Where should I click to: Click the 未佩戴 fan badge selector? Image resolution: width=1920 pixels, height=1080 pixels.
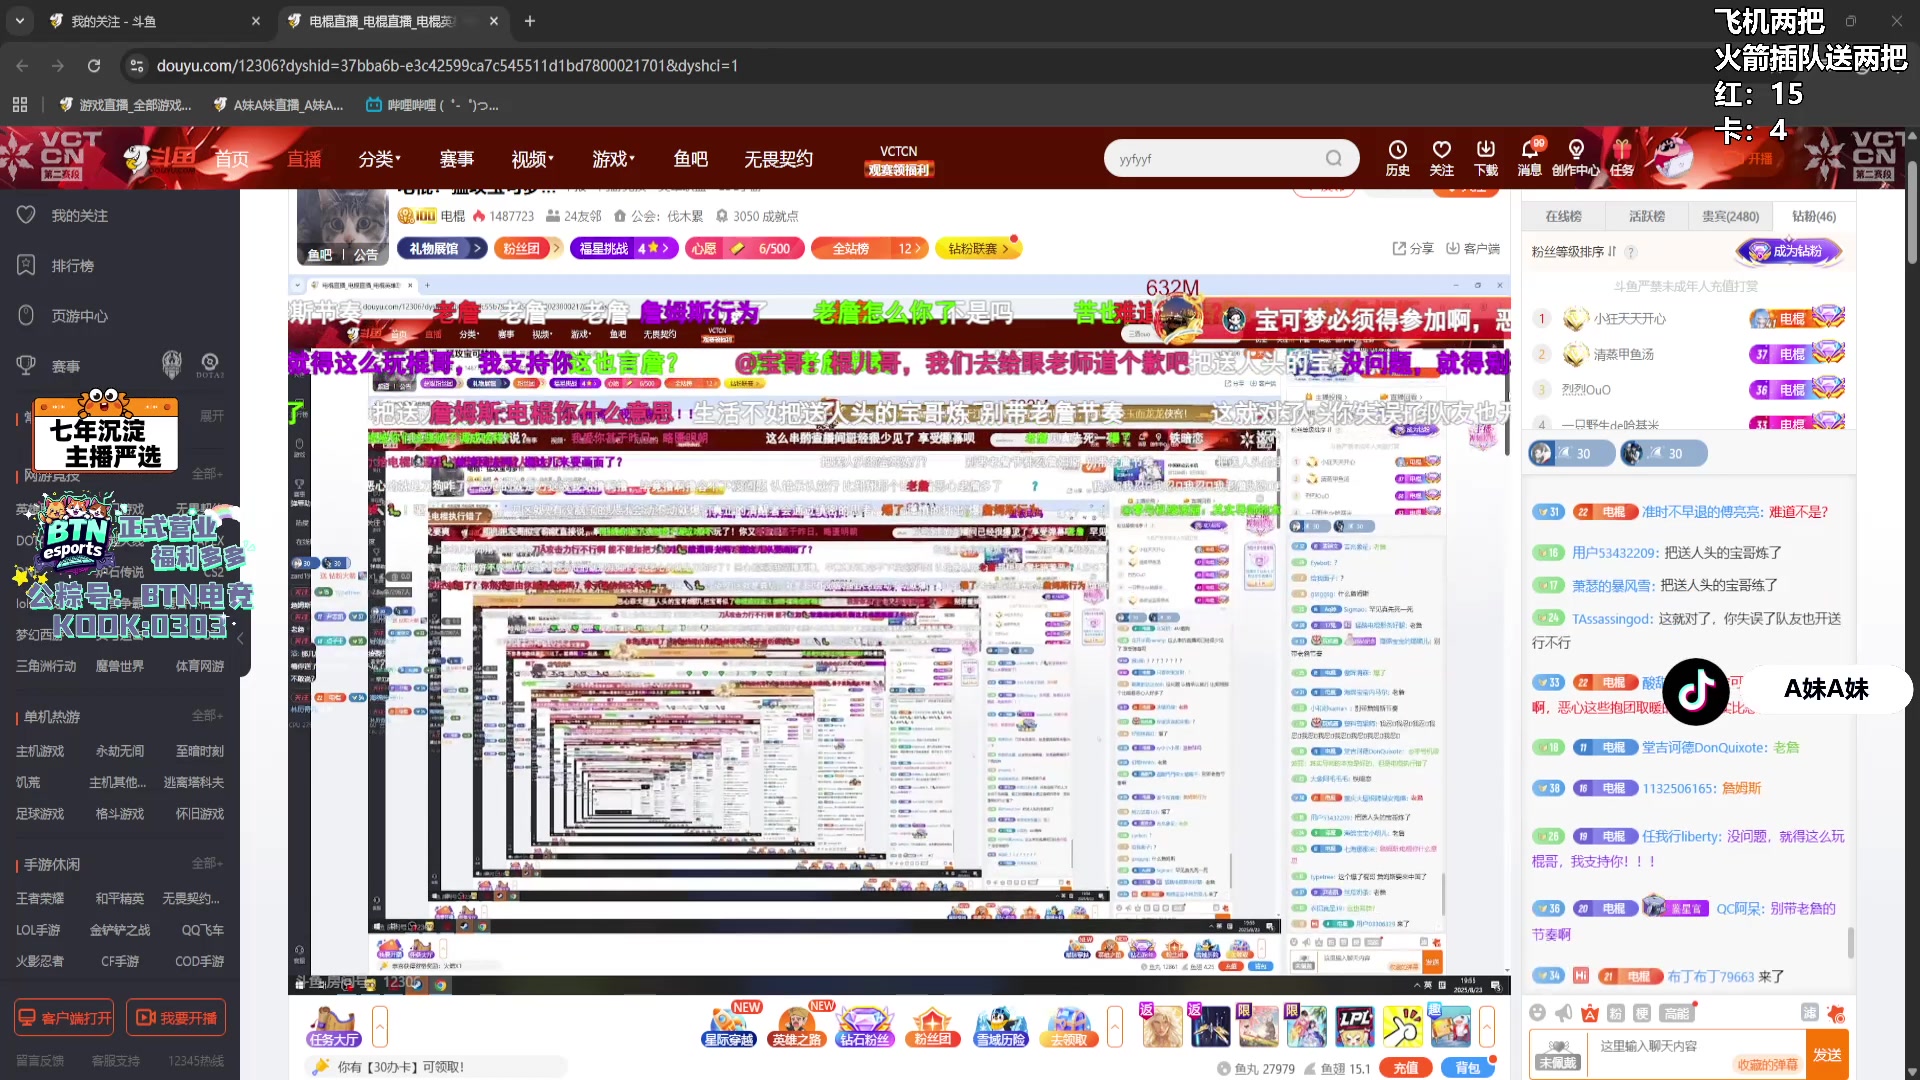point(1559,1055)
